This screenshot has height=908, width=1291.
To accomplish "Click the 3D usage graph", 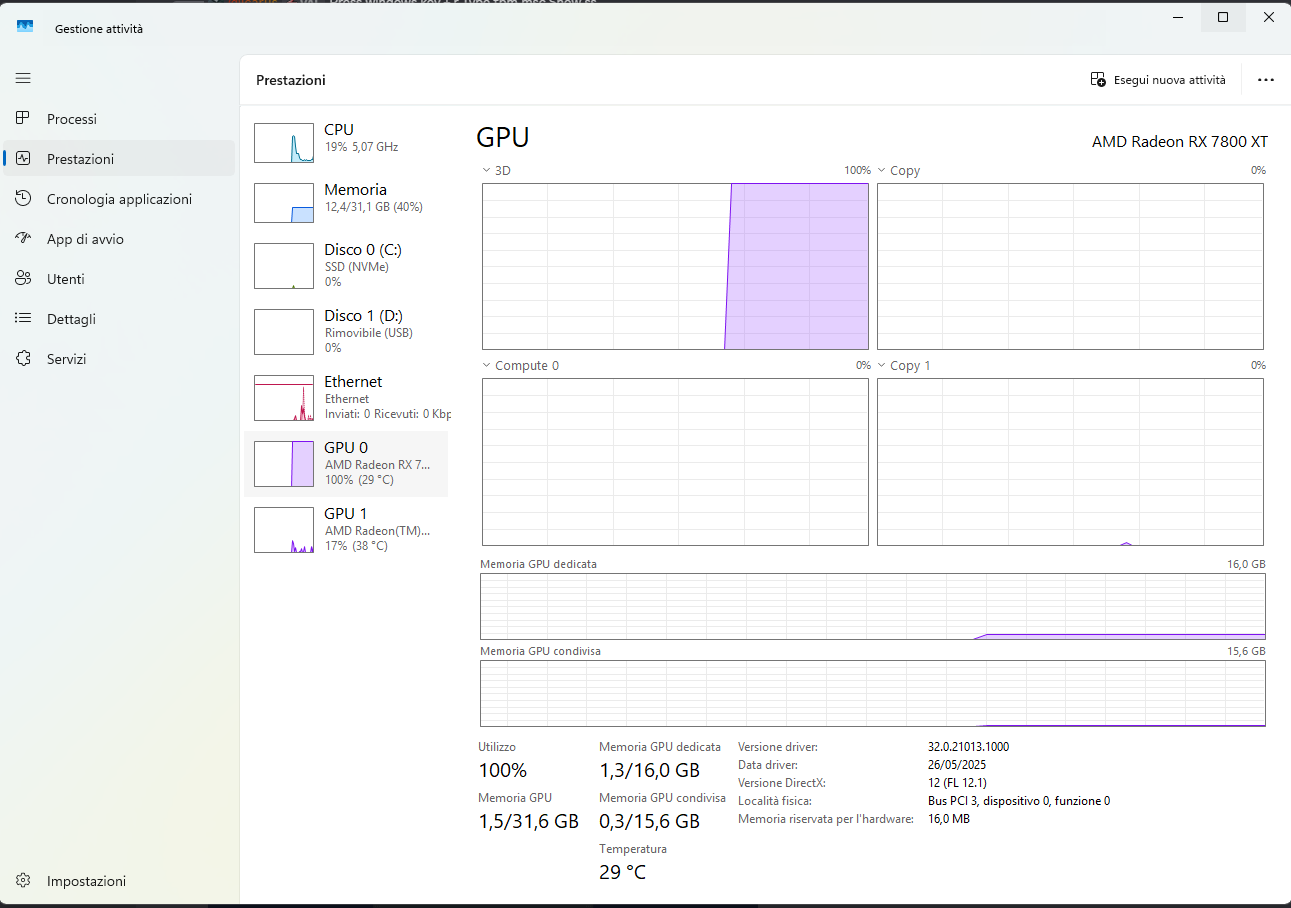I will [675, 266].
